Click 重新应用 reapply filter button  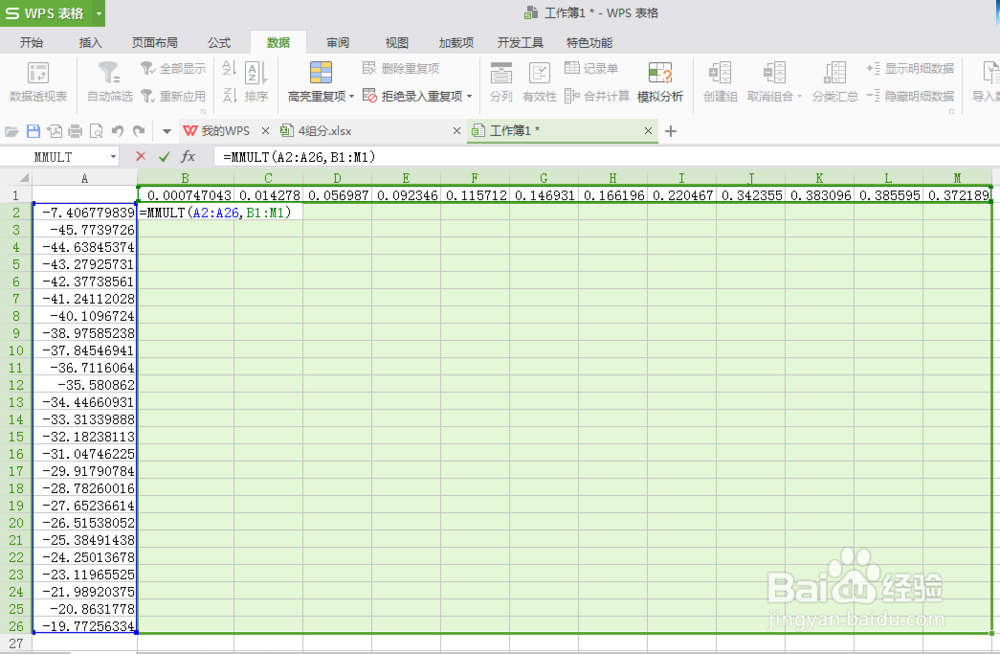click(x=173, y=96)
